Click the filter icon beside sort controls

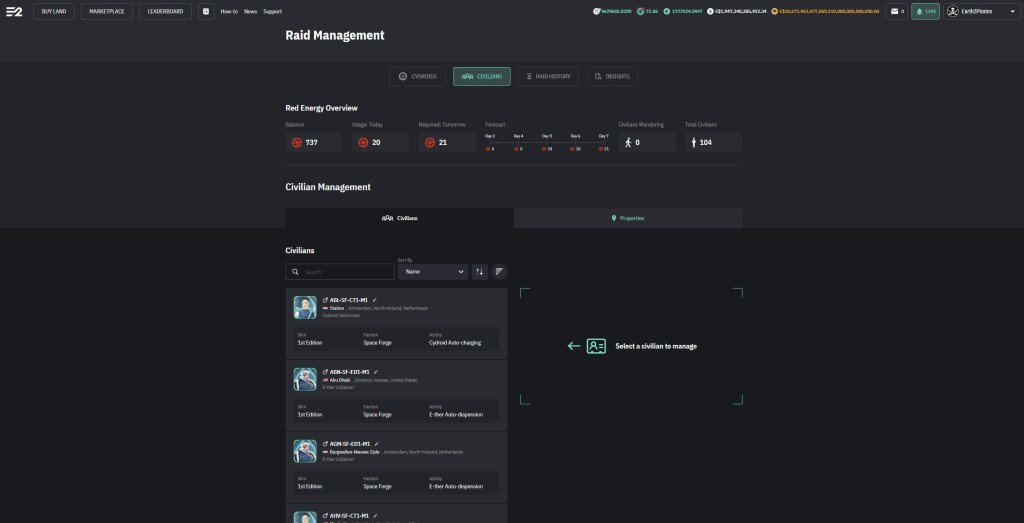(x=499, y=271)
